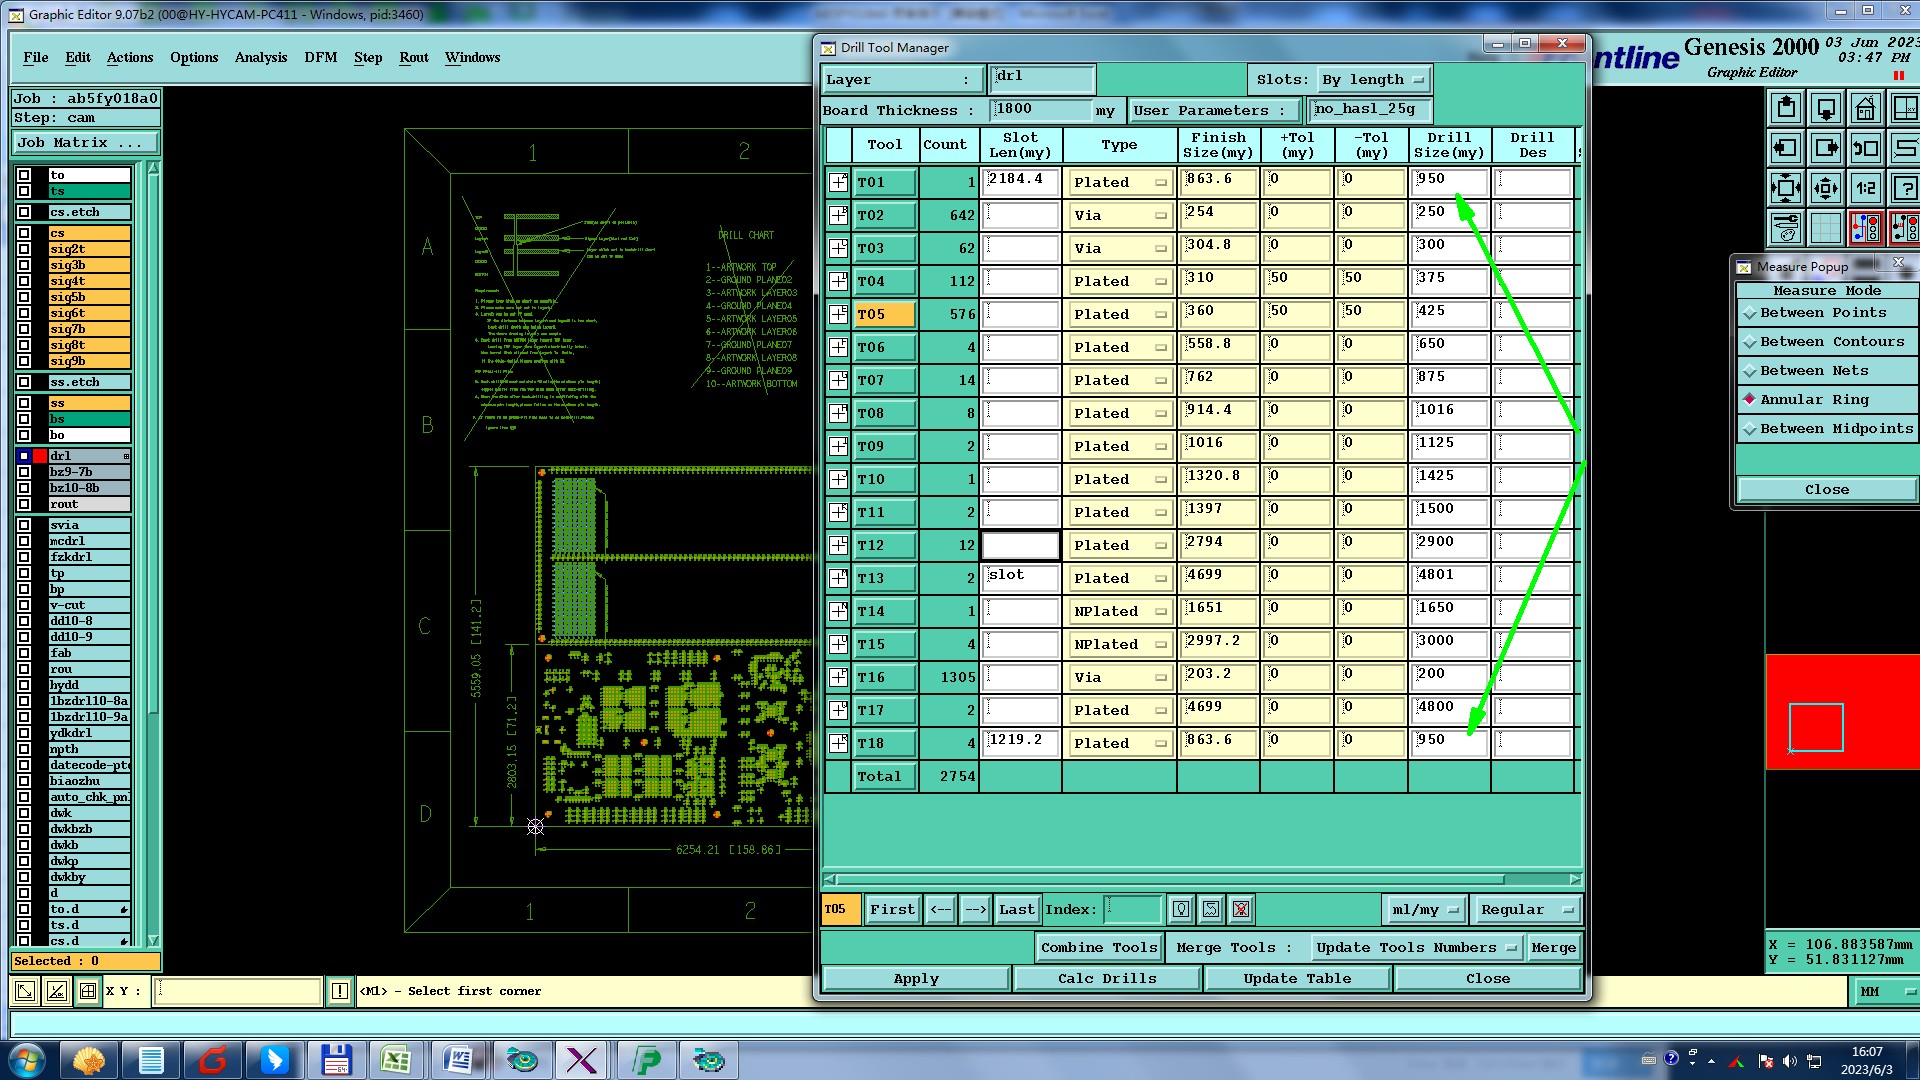This screenshot has width=1920, height=1080.
Task: Open the DFM menu
Action: pos(320,58)
